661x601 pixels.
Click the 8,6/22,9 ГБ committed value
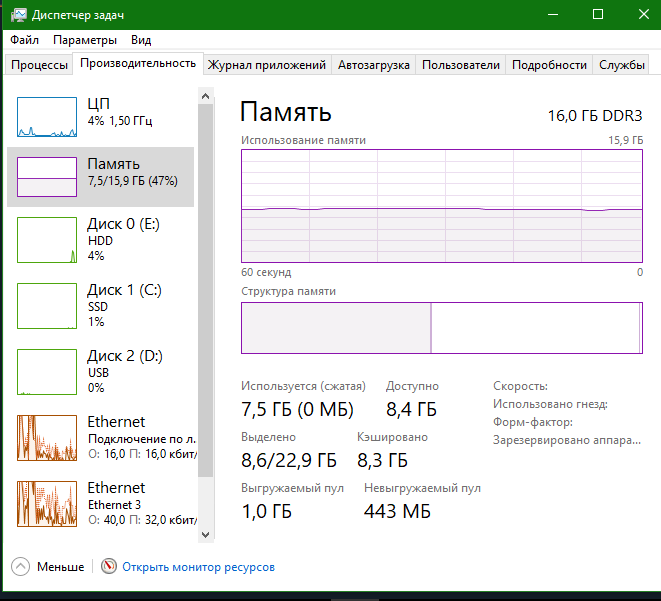(x=289, y=460)
